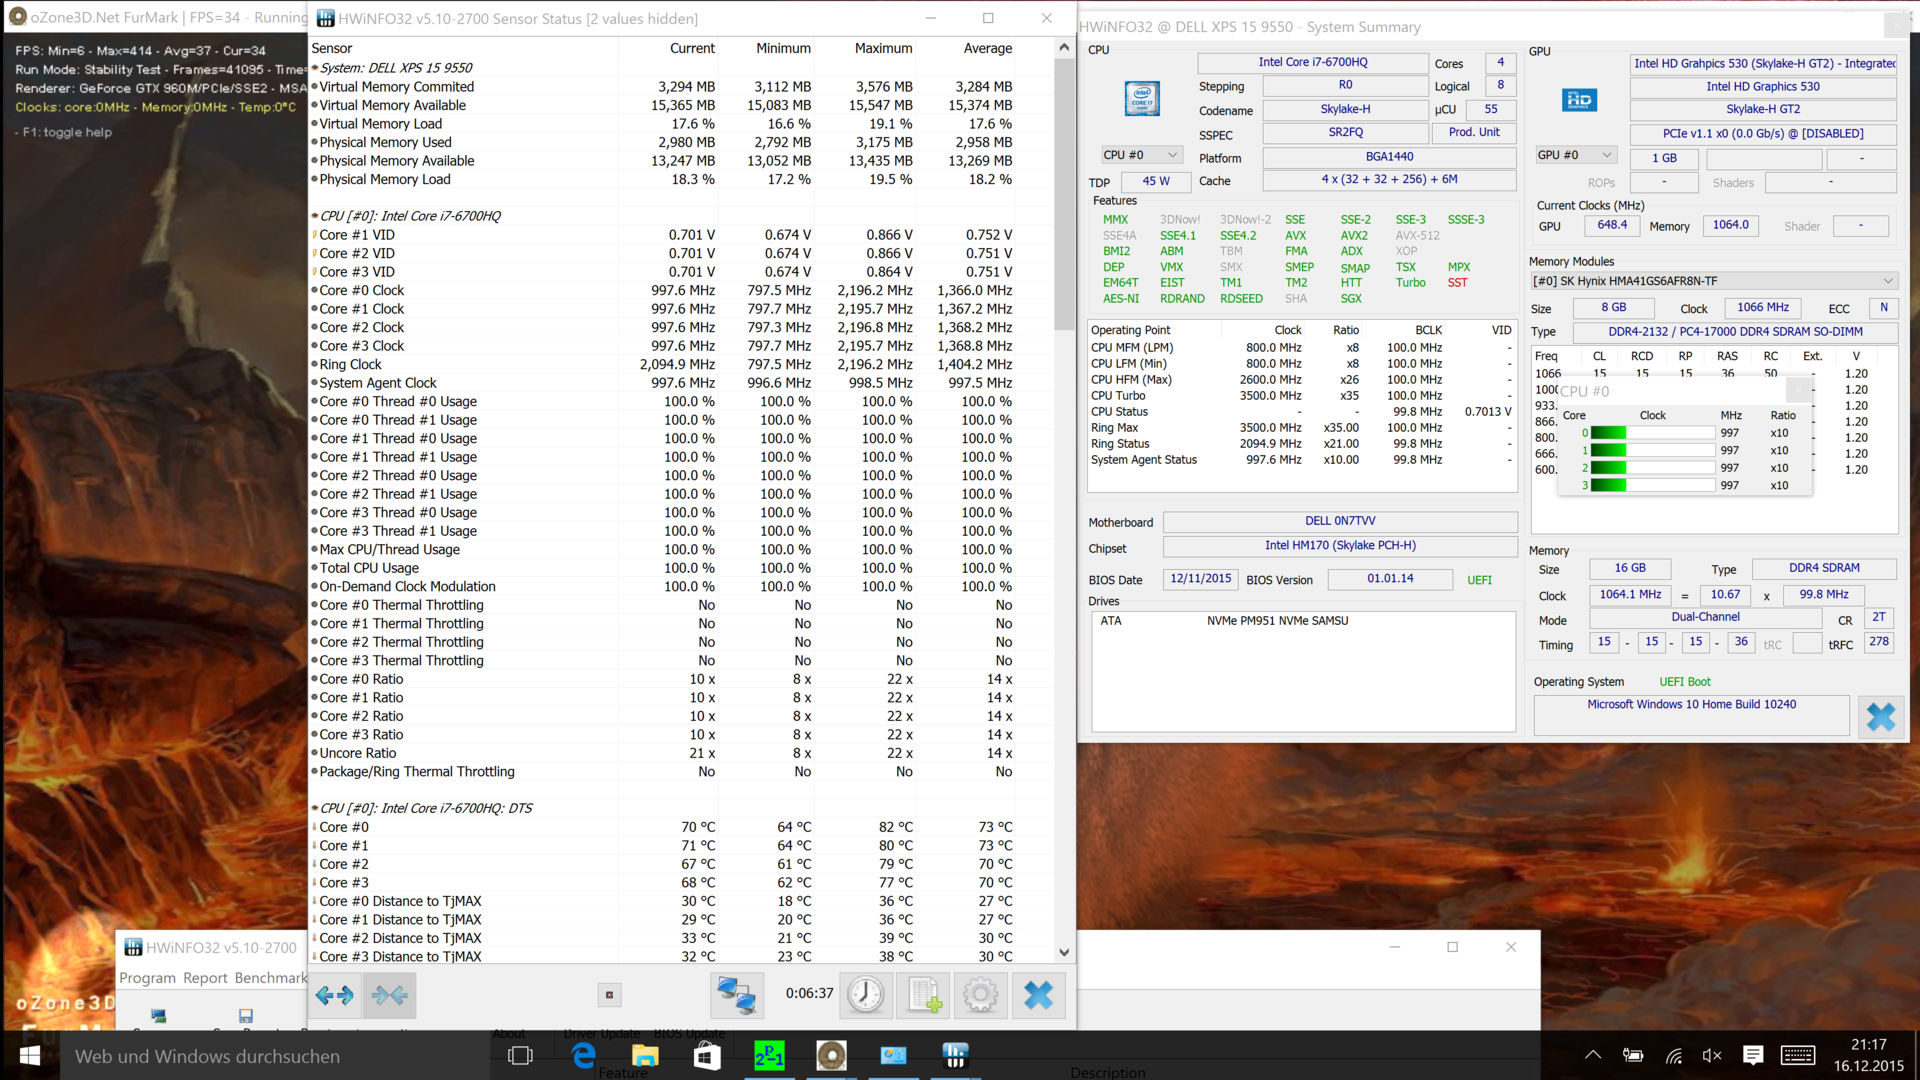The image size is (1920, 1080).
Task: Open the SK Hynix memory module dropdown
Action: [x=1713, y=281]
